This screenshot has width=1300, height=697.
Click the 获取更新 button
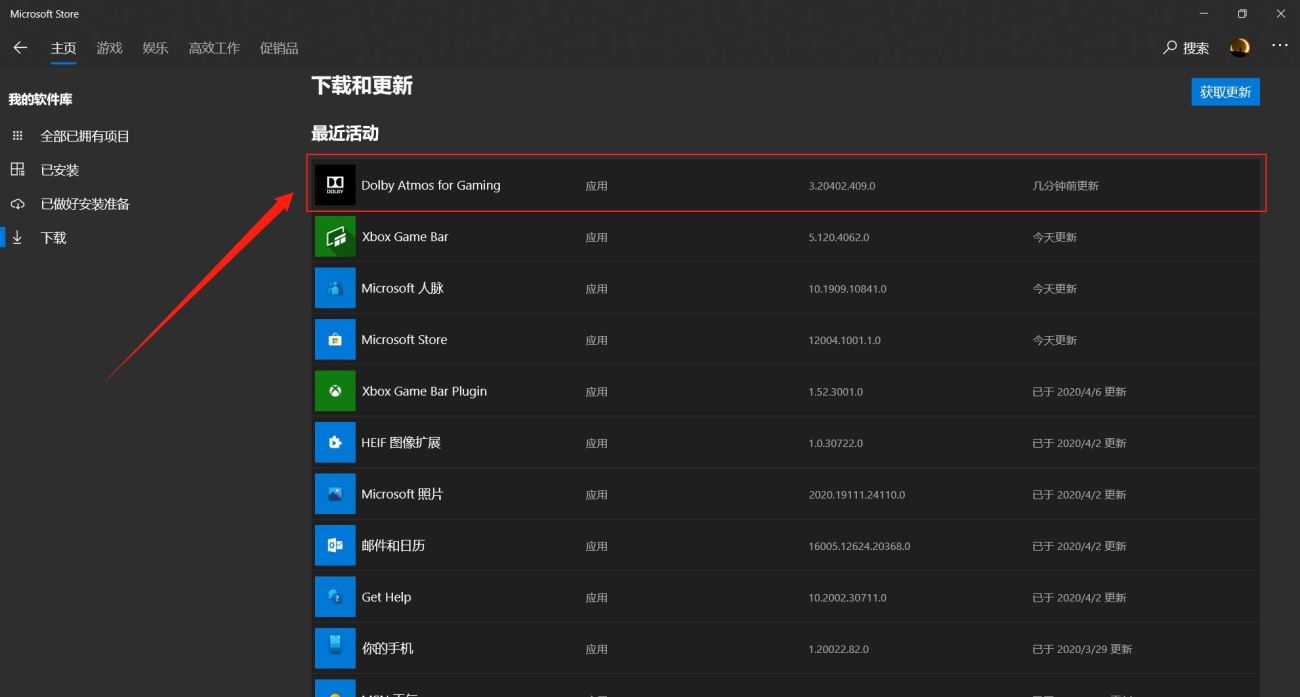pyautogui.click(x=1225, y=92)
